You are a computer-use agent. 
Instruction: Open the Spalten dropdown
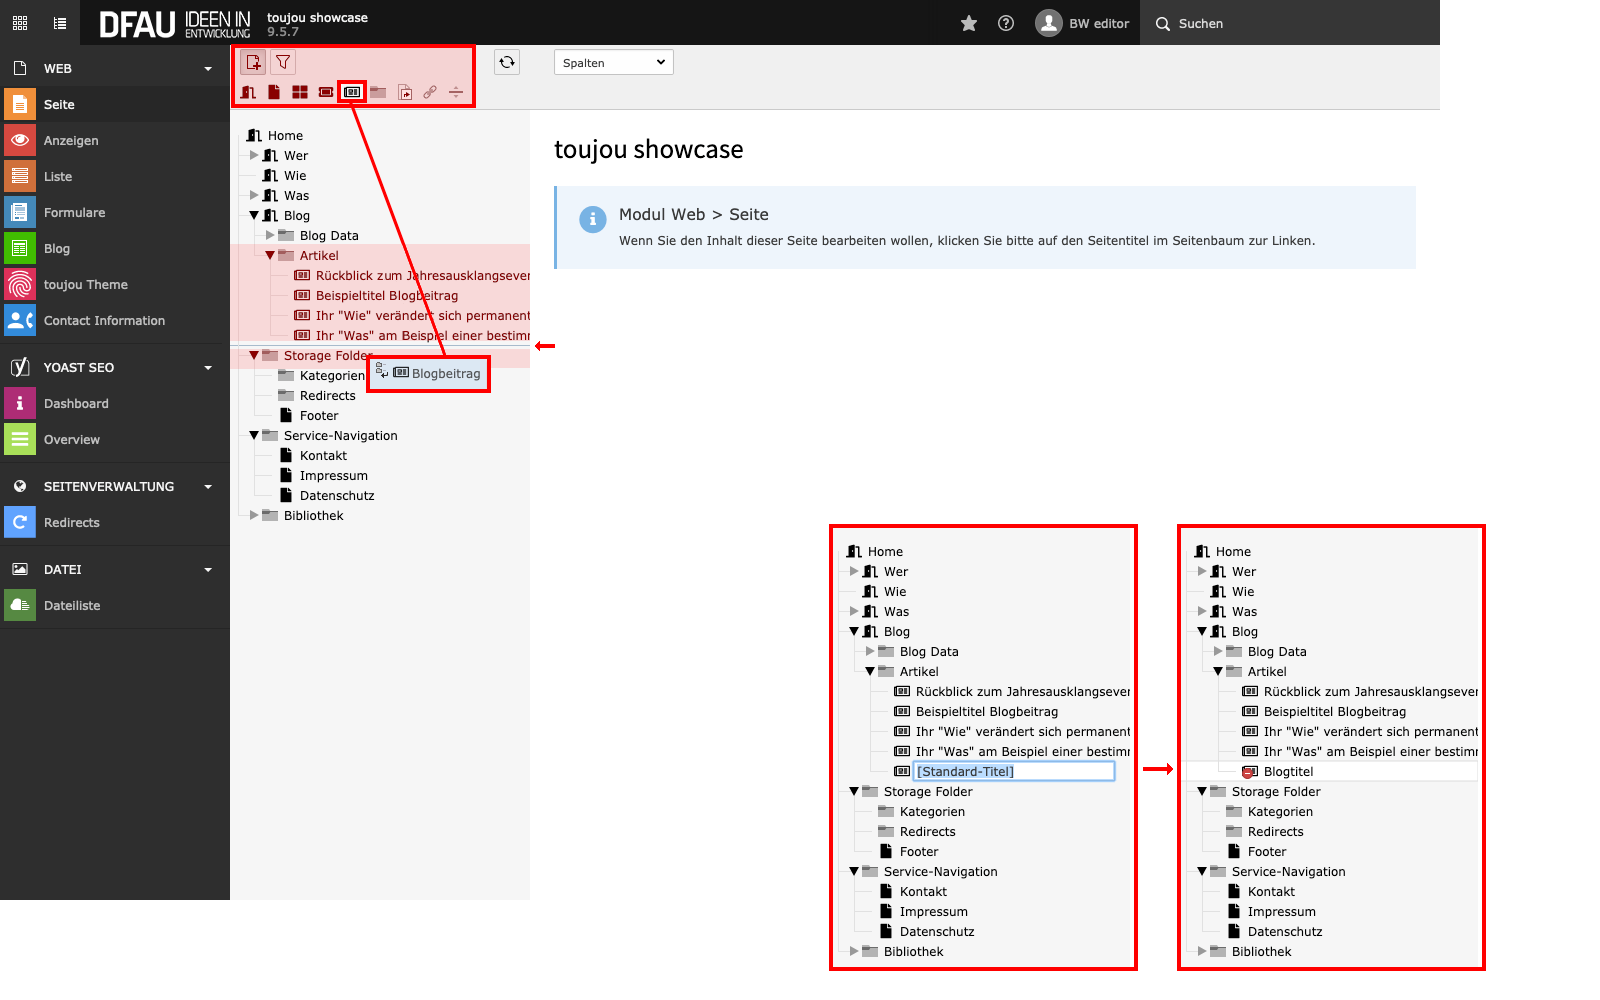tap(613, 63)
